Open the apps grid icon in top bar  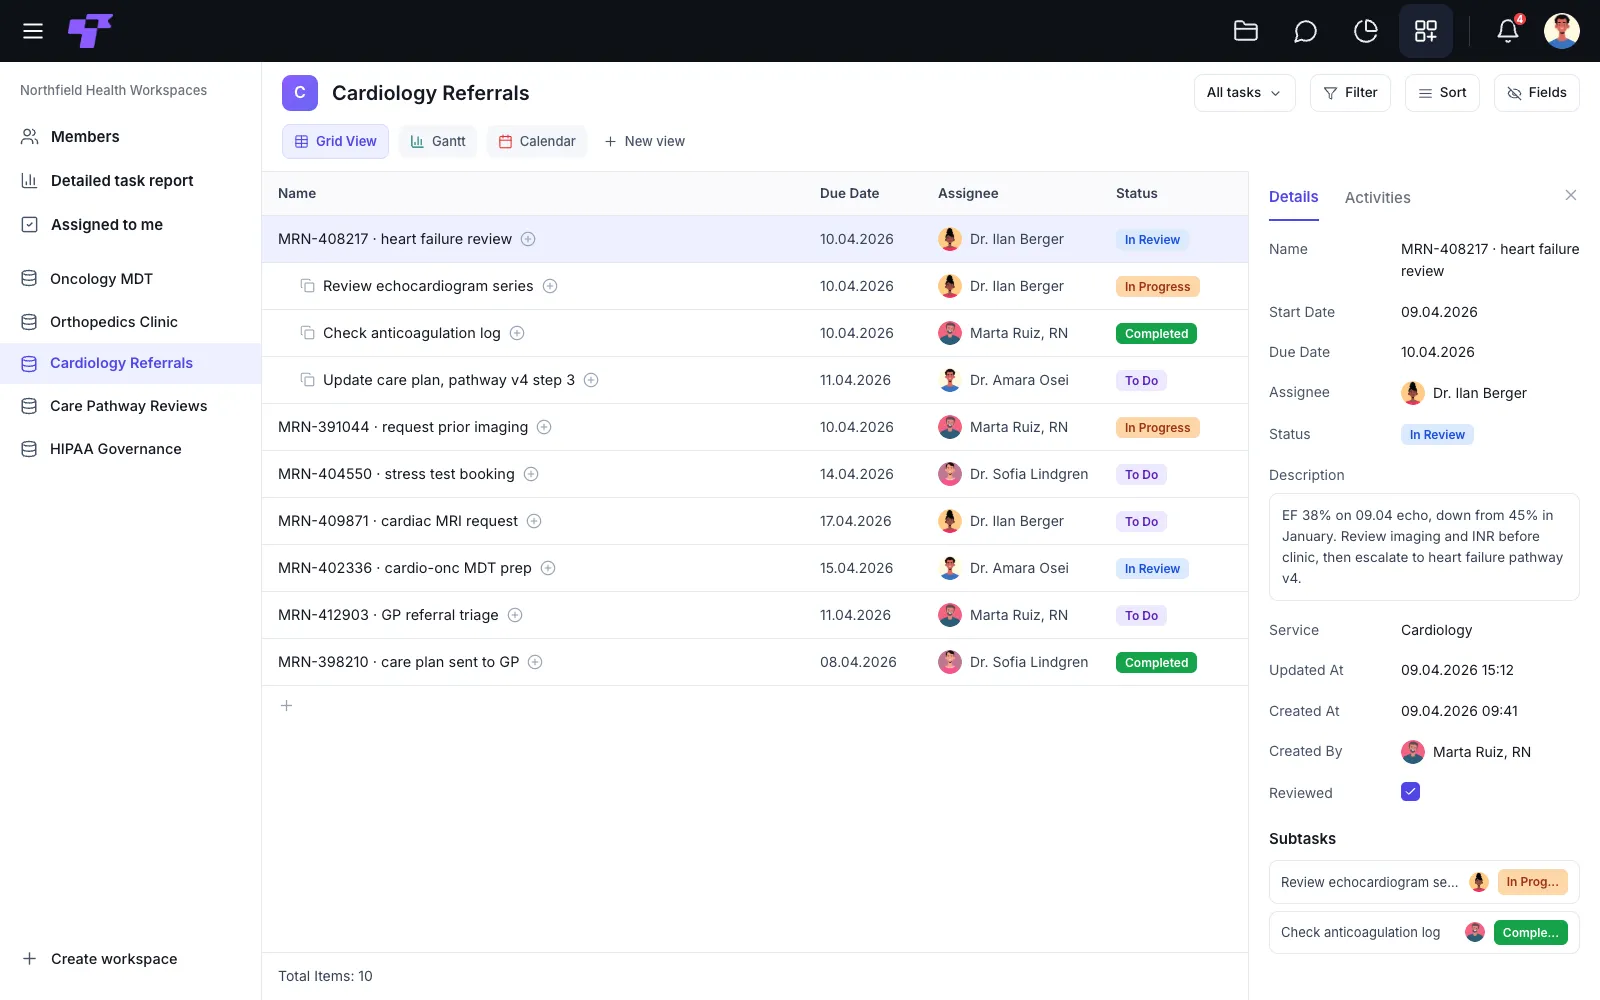[1426, 31]
